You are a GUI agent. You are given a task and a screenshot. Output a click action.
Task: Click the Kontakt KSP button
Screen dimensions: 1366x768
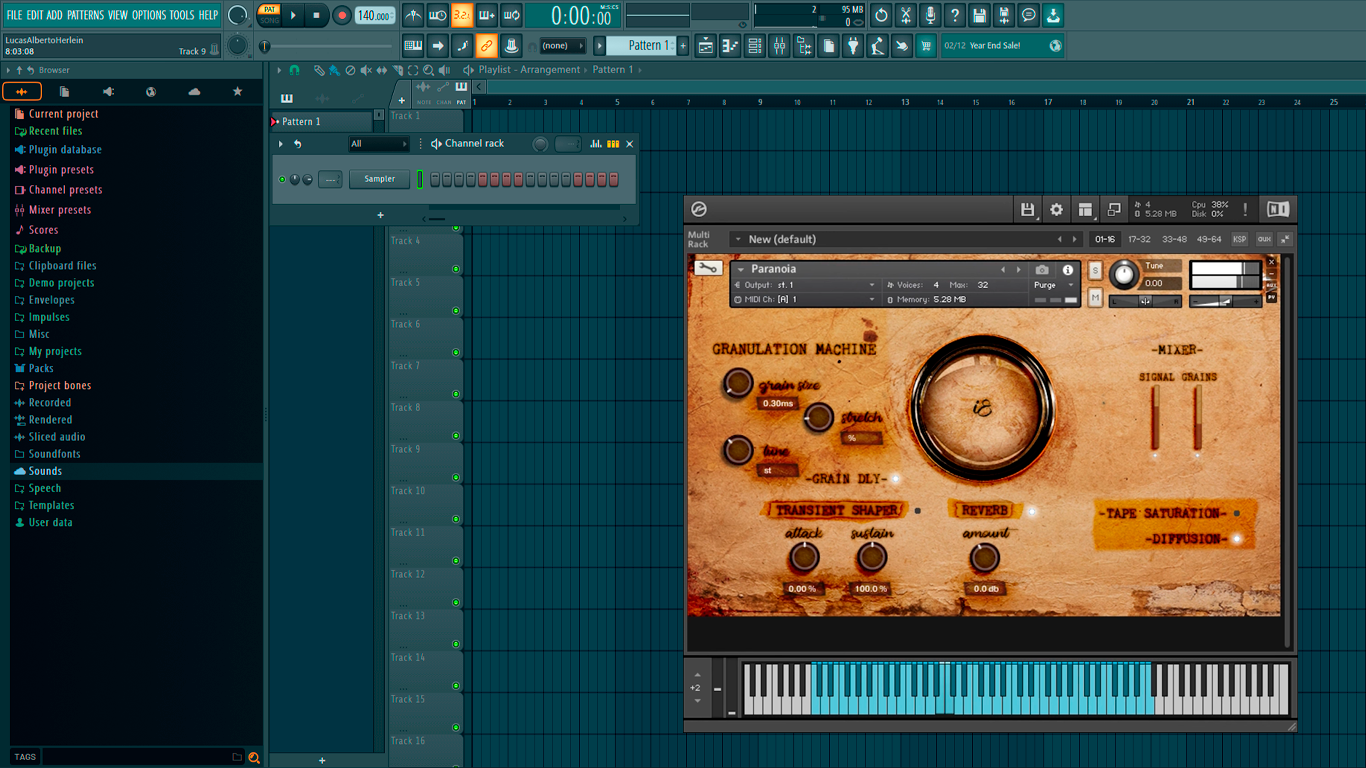(x=1239, y=239)
